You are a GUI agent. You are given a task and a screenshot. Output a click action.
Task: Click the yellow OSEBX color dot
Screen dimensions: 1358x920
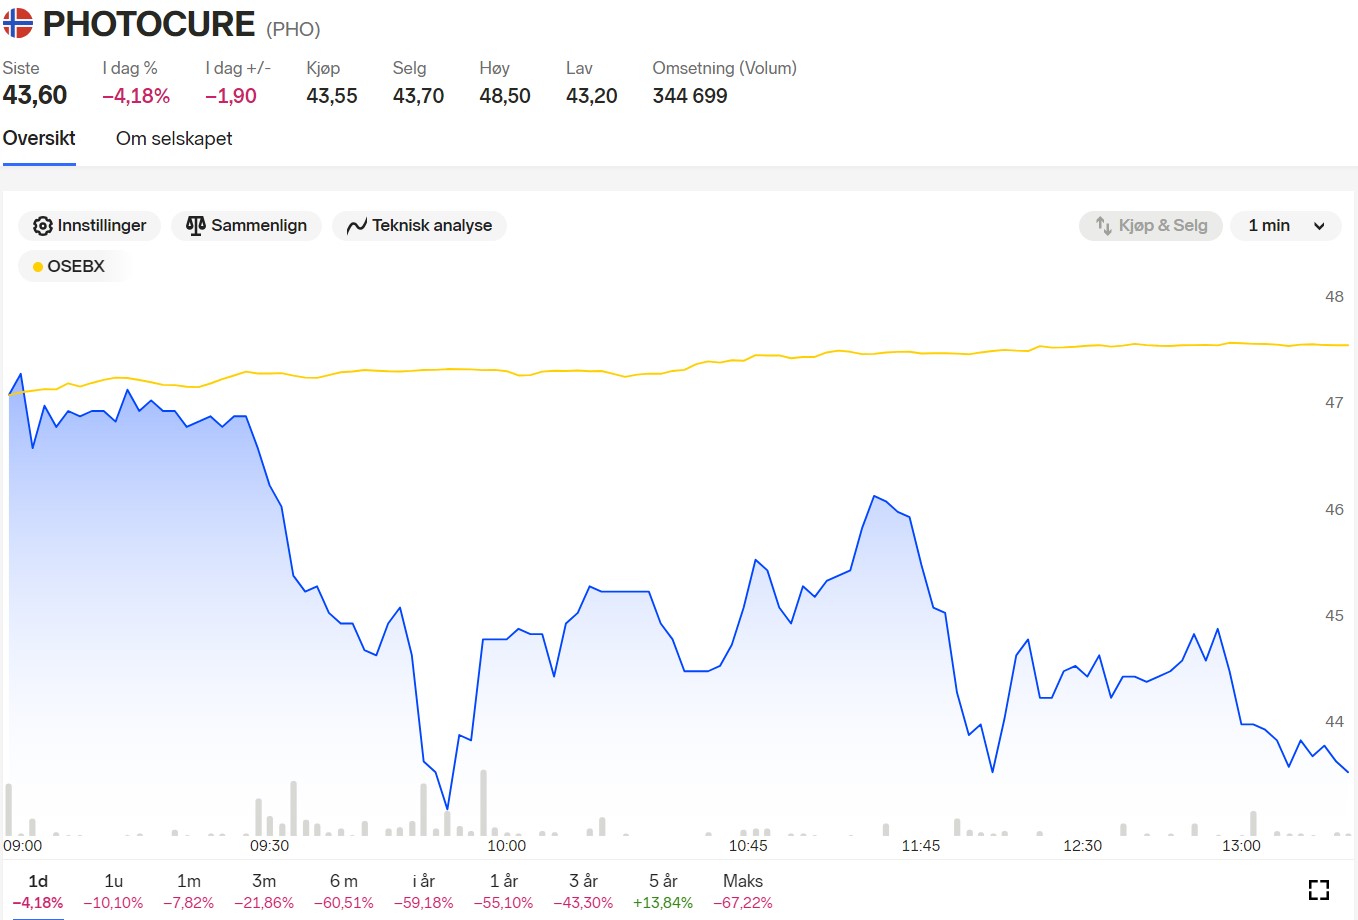coord(38,267)
